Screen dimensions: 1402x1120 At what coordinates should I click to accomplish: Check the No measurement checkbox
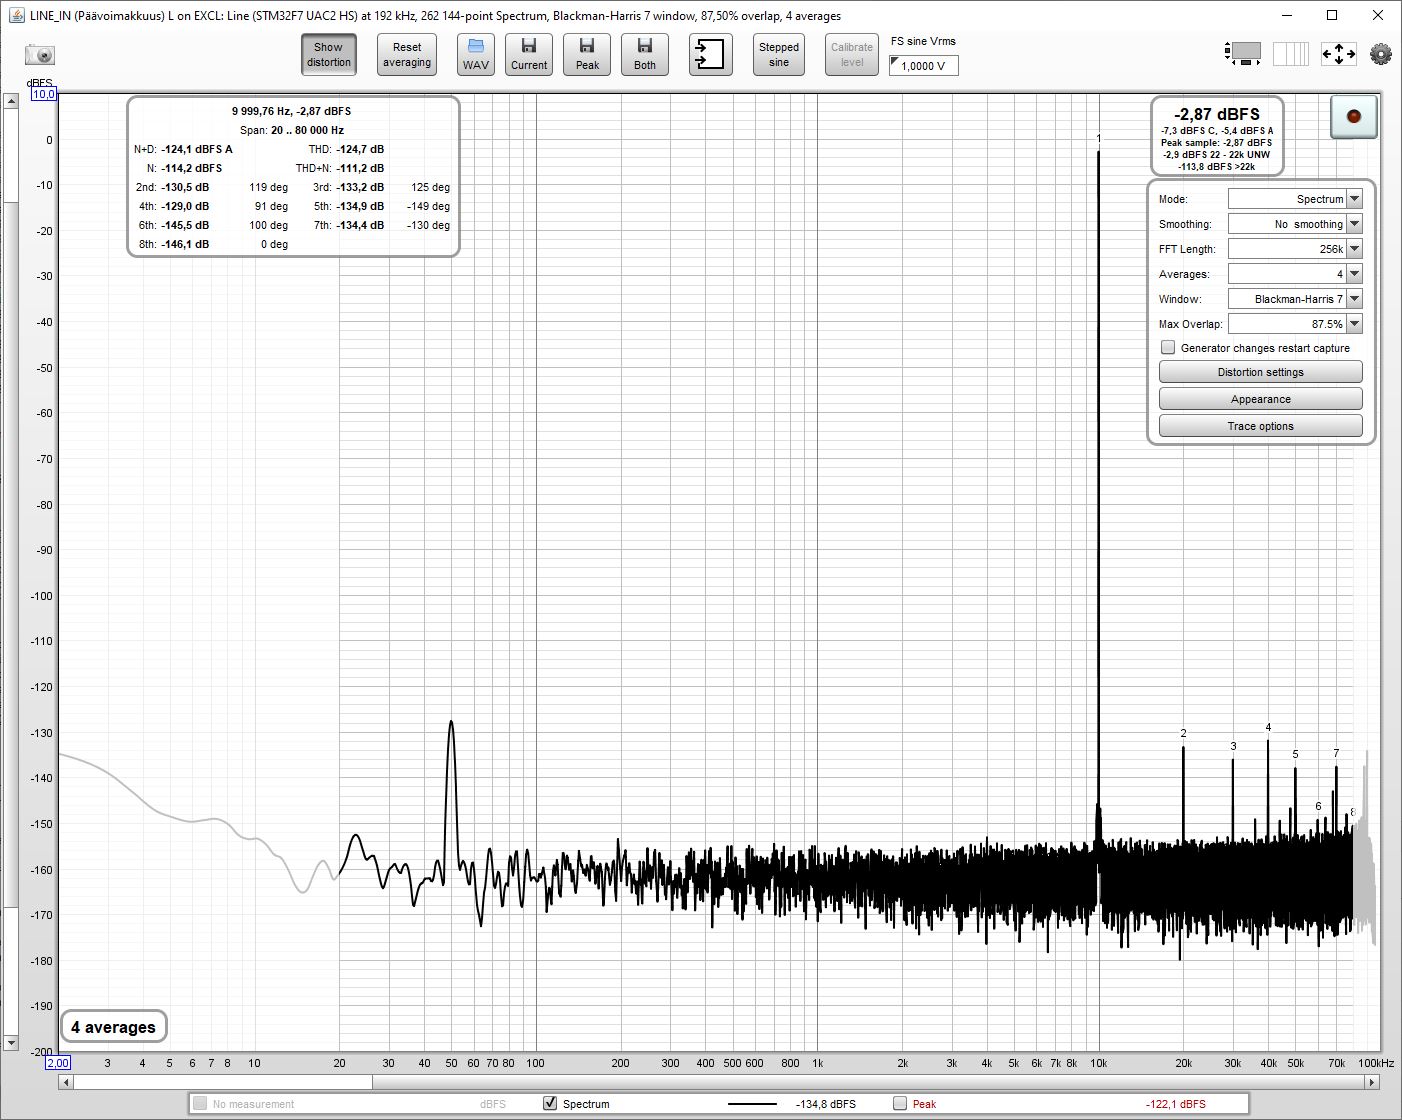(200, 1104)
